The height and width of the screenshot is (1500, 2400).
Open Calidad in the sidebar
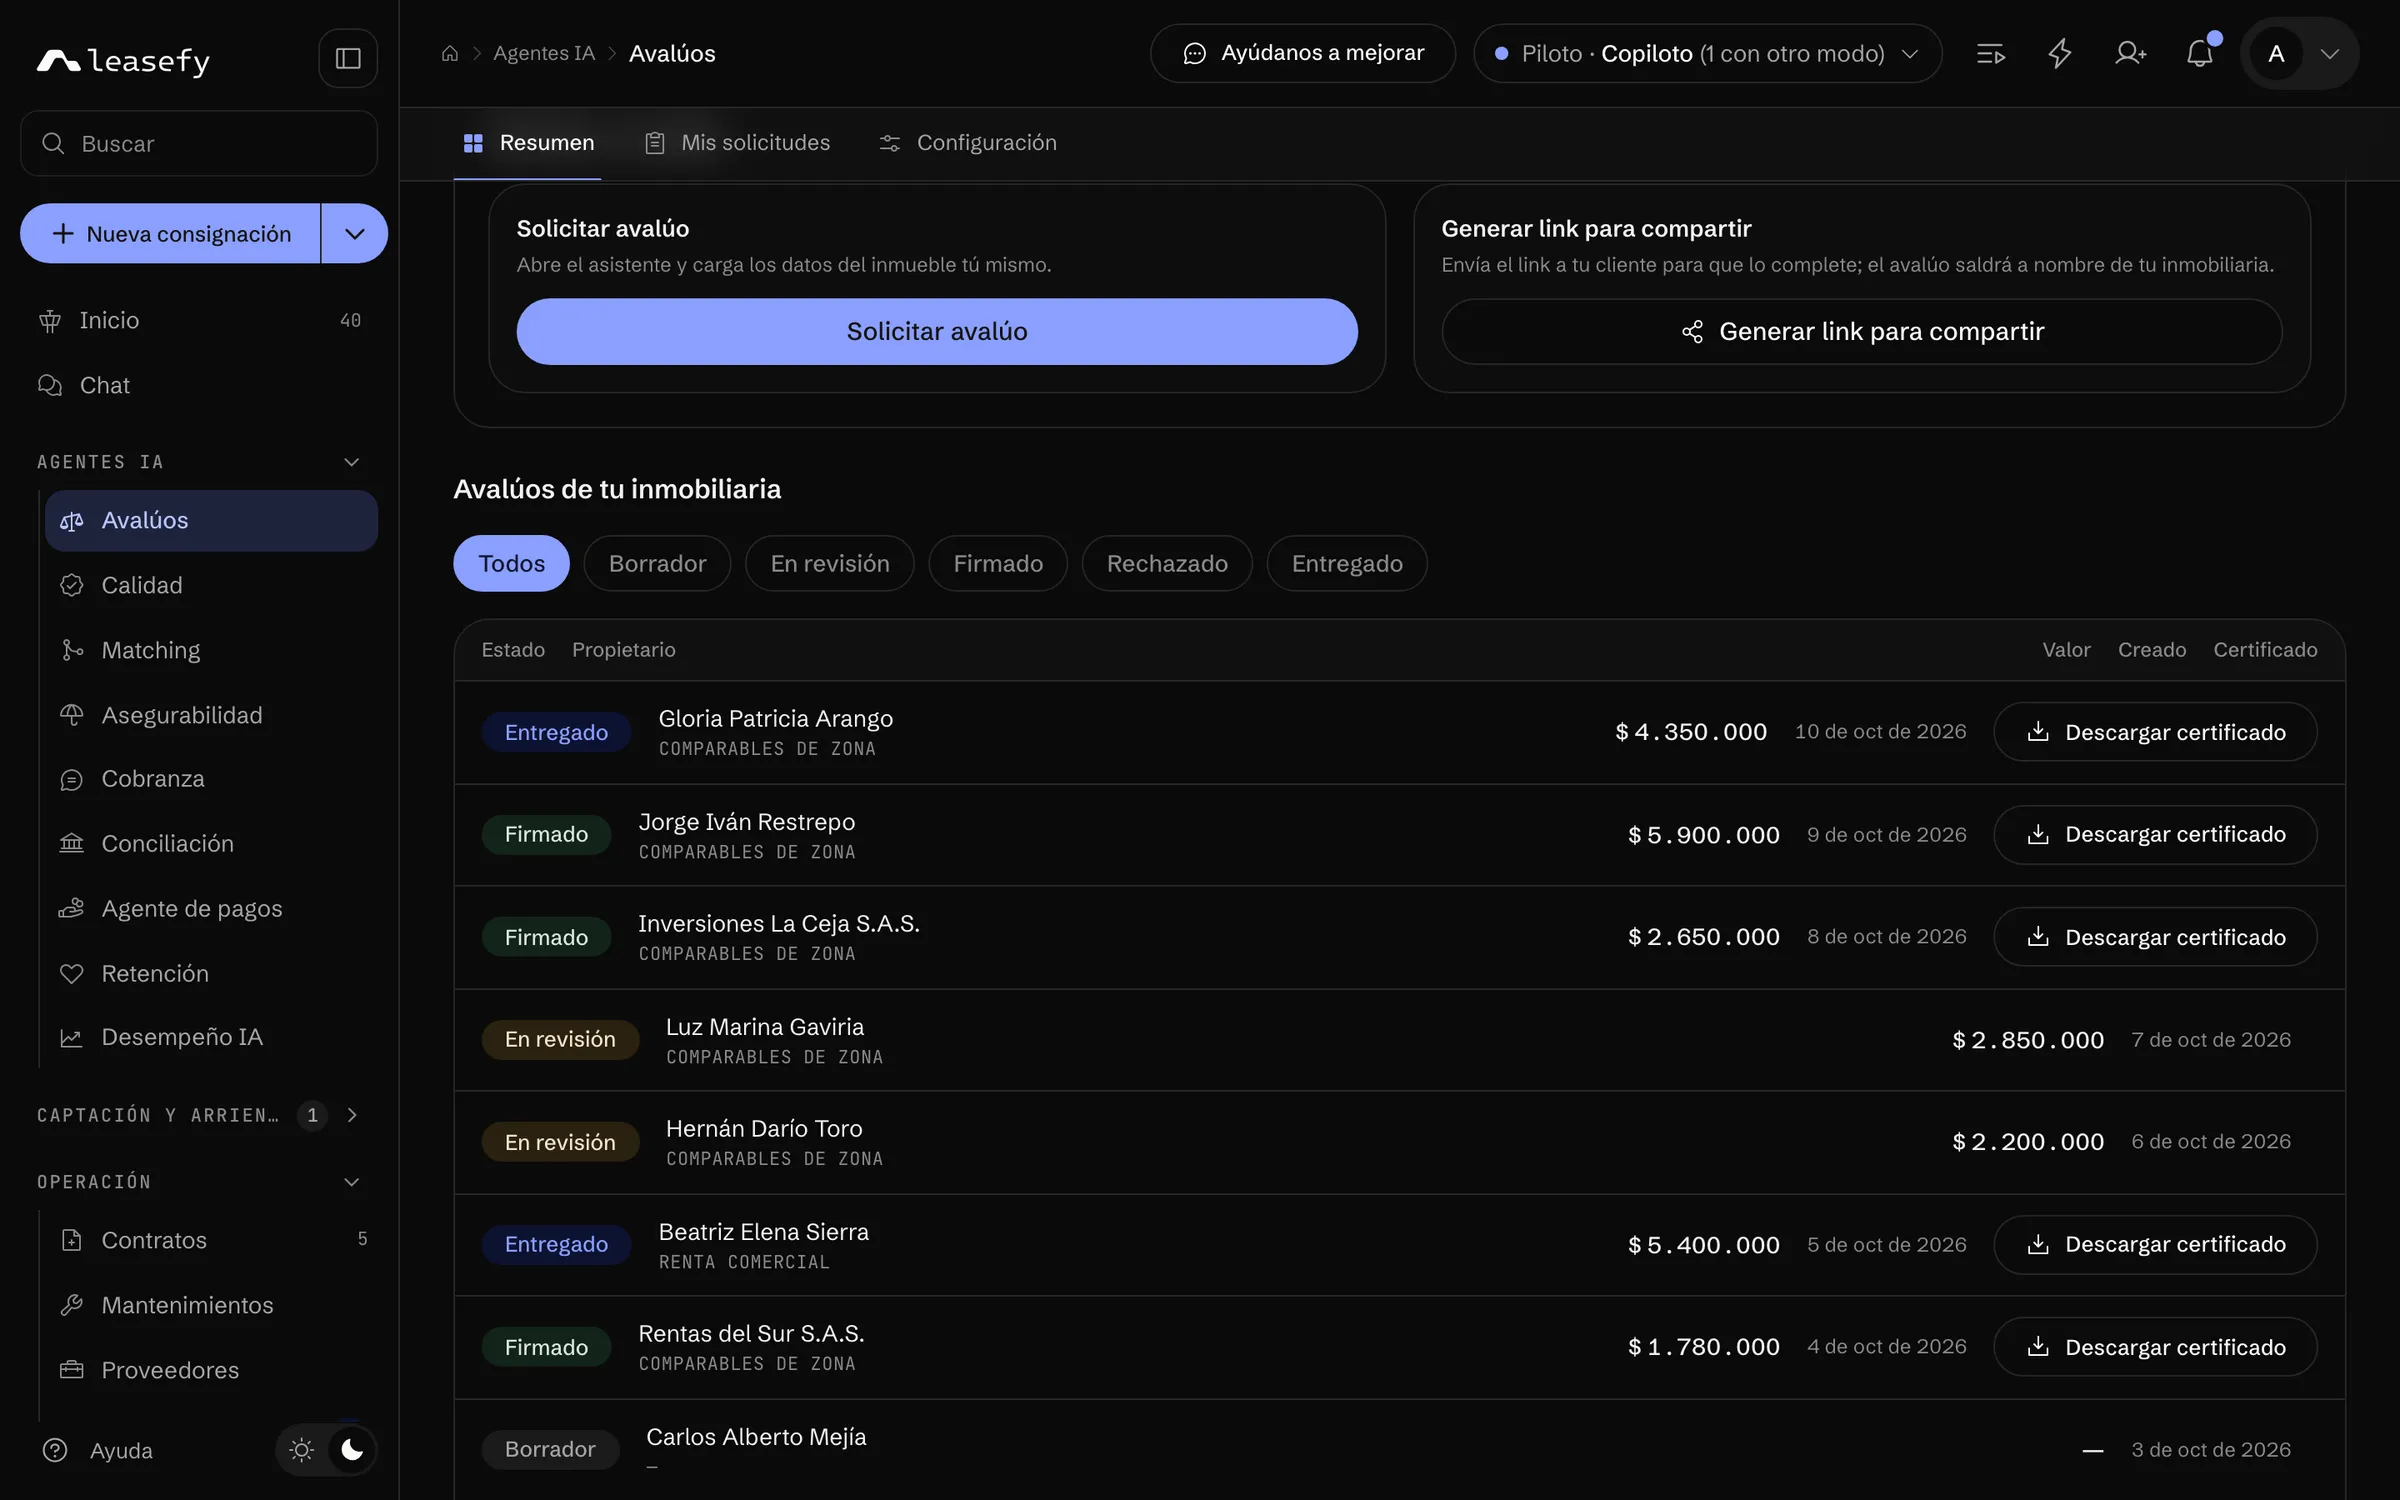211,585
